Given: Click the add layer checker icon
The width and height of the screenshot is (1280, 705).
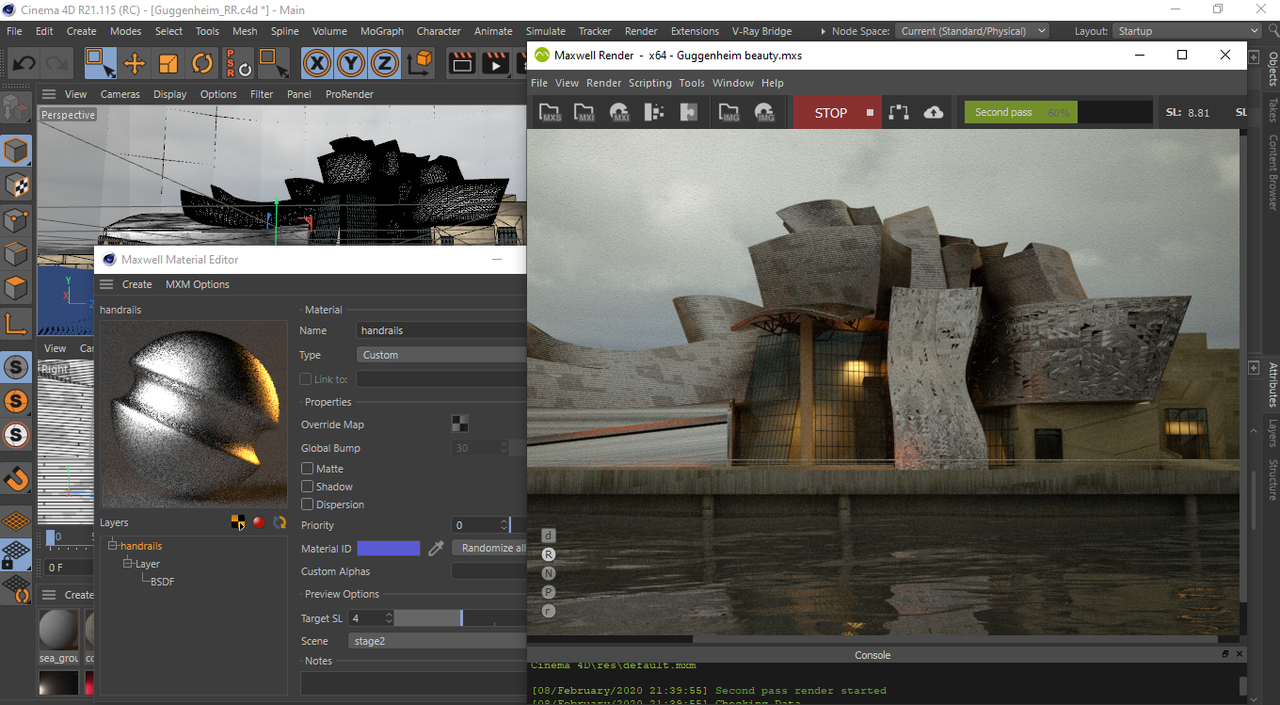Looking at the screenshot, I should point(238,522).
